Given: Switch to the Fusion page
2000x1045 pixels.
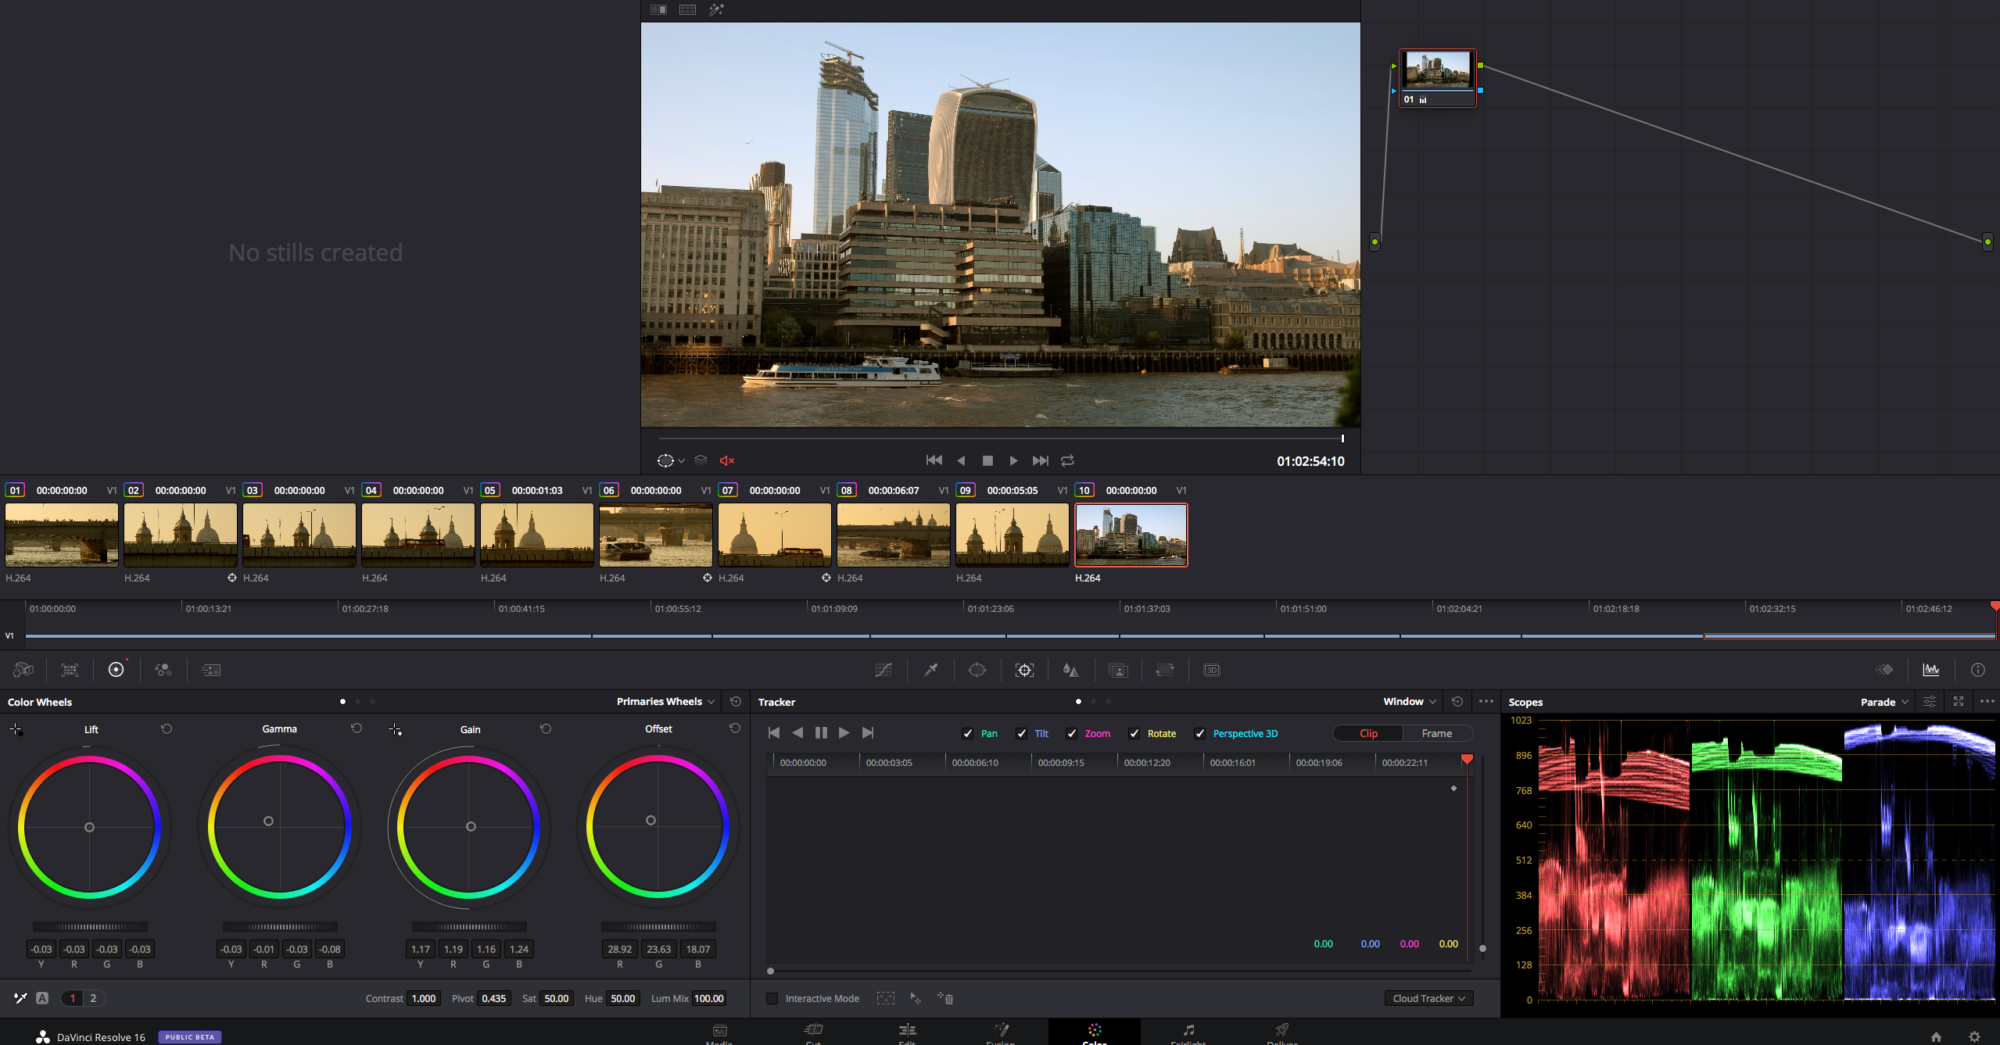Looking at the screenshot, I should [1000, 1034].
